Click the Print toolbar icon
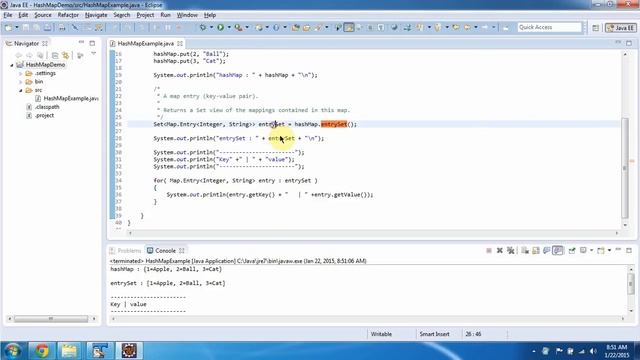Screen dimensions: 640x360 (x=62, y=27)
